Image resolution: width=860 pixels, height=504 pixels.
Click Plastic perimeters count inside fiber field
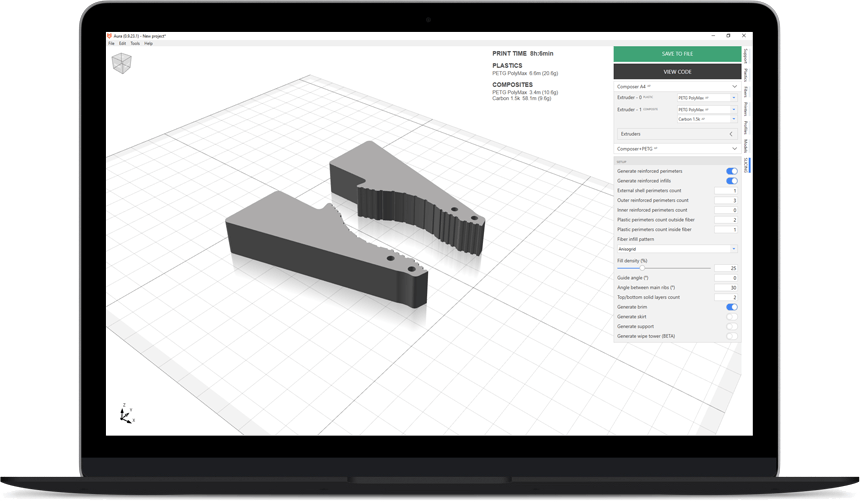pos(726,230)
